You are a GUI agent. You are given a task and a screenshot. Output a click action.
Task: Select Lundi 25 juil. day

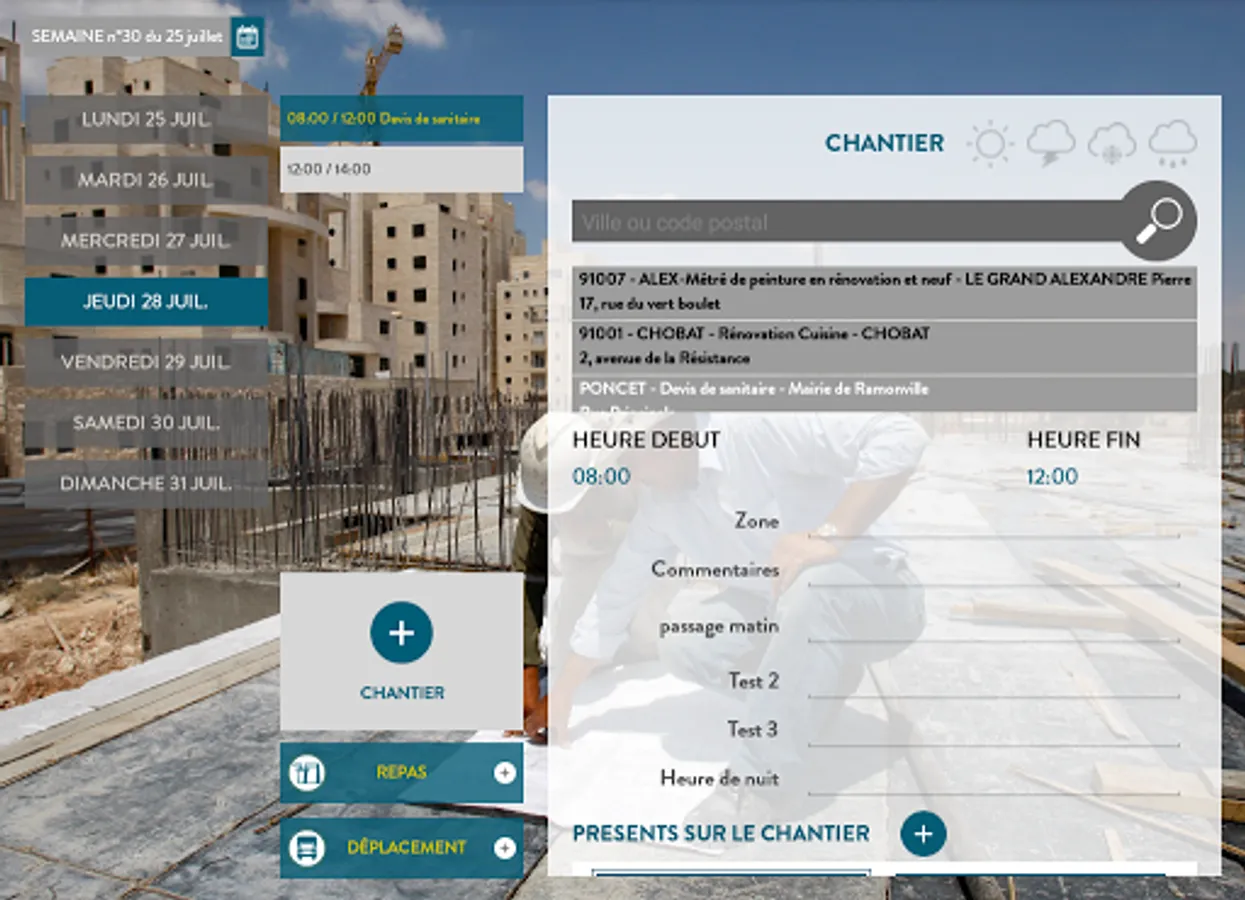(x=147, y=120)
